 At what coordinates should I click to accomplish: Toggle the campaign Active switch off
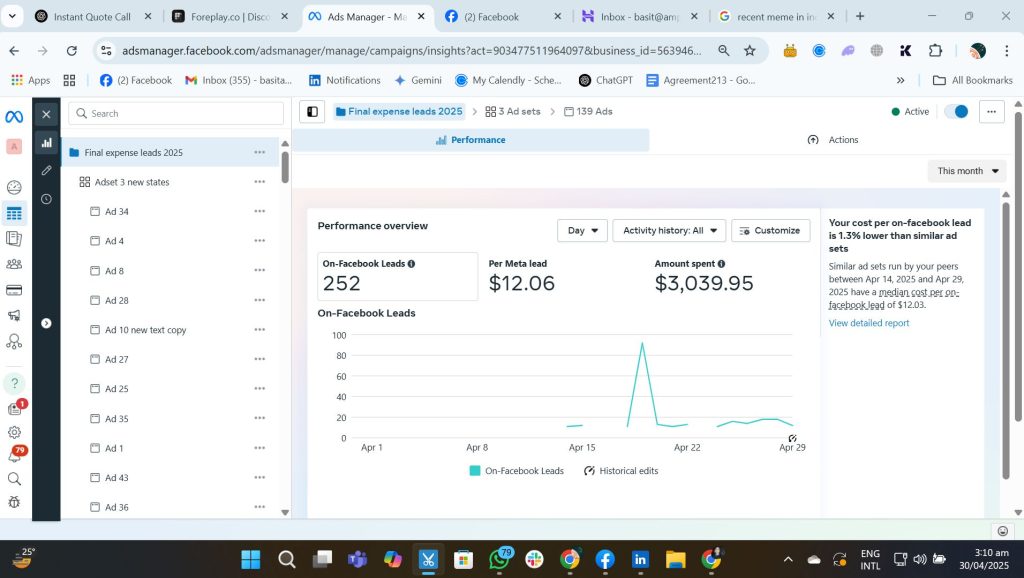click(956, 112)
